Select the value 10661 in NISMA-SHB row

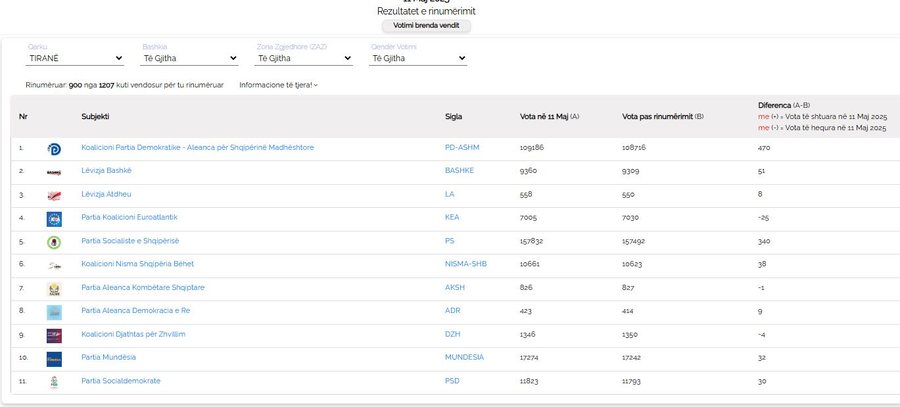coord(530,264)
